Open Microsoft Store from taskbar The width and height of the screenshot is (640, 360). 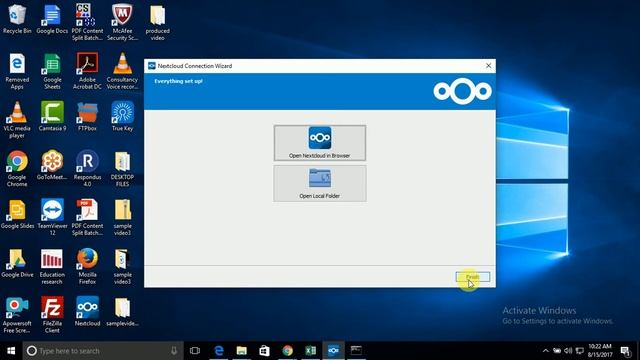[264, 351]
